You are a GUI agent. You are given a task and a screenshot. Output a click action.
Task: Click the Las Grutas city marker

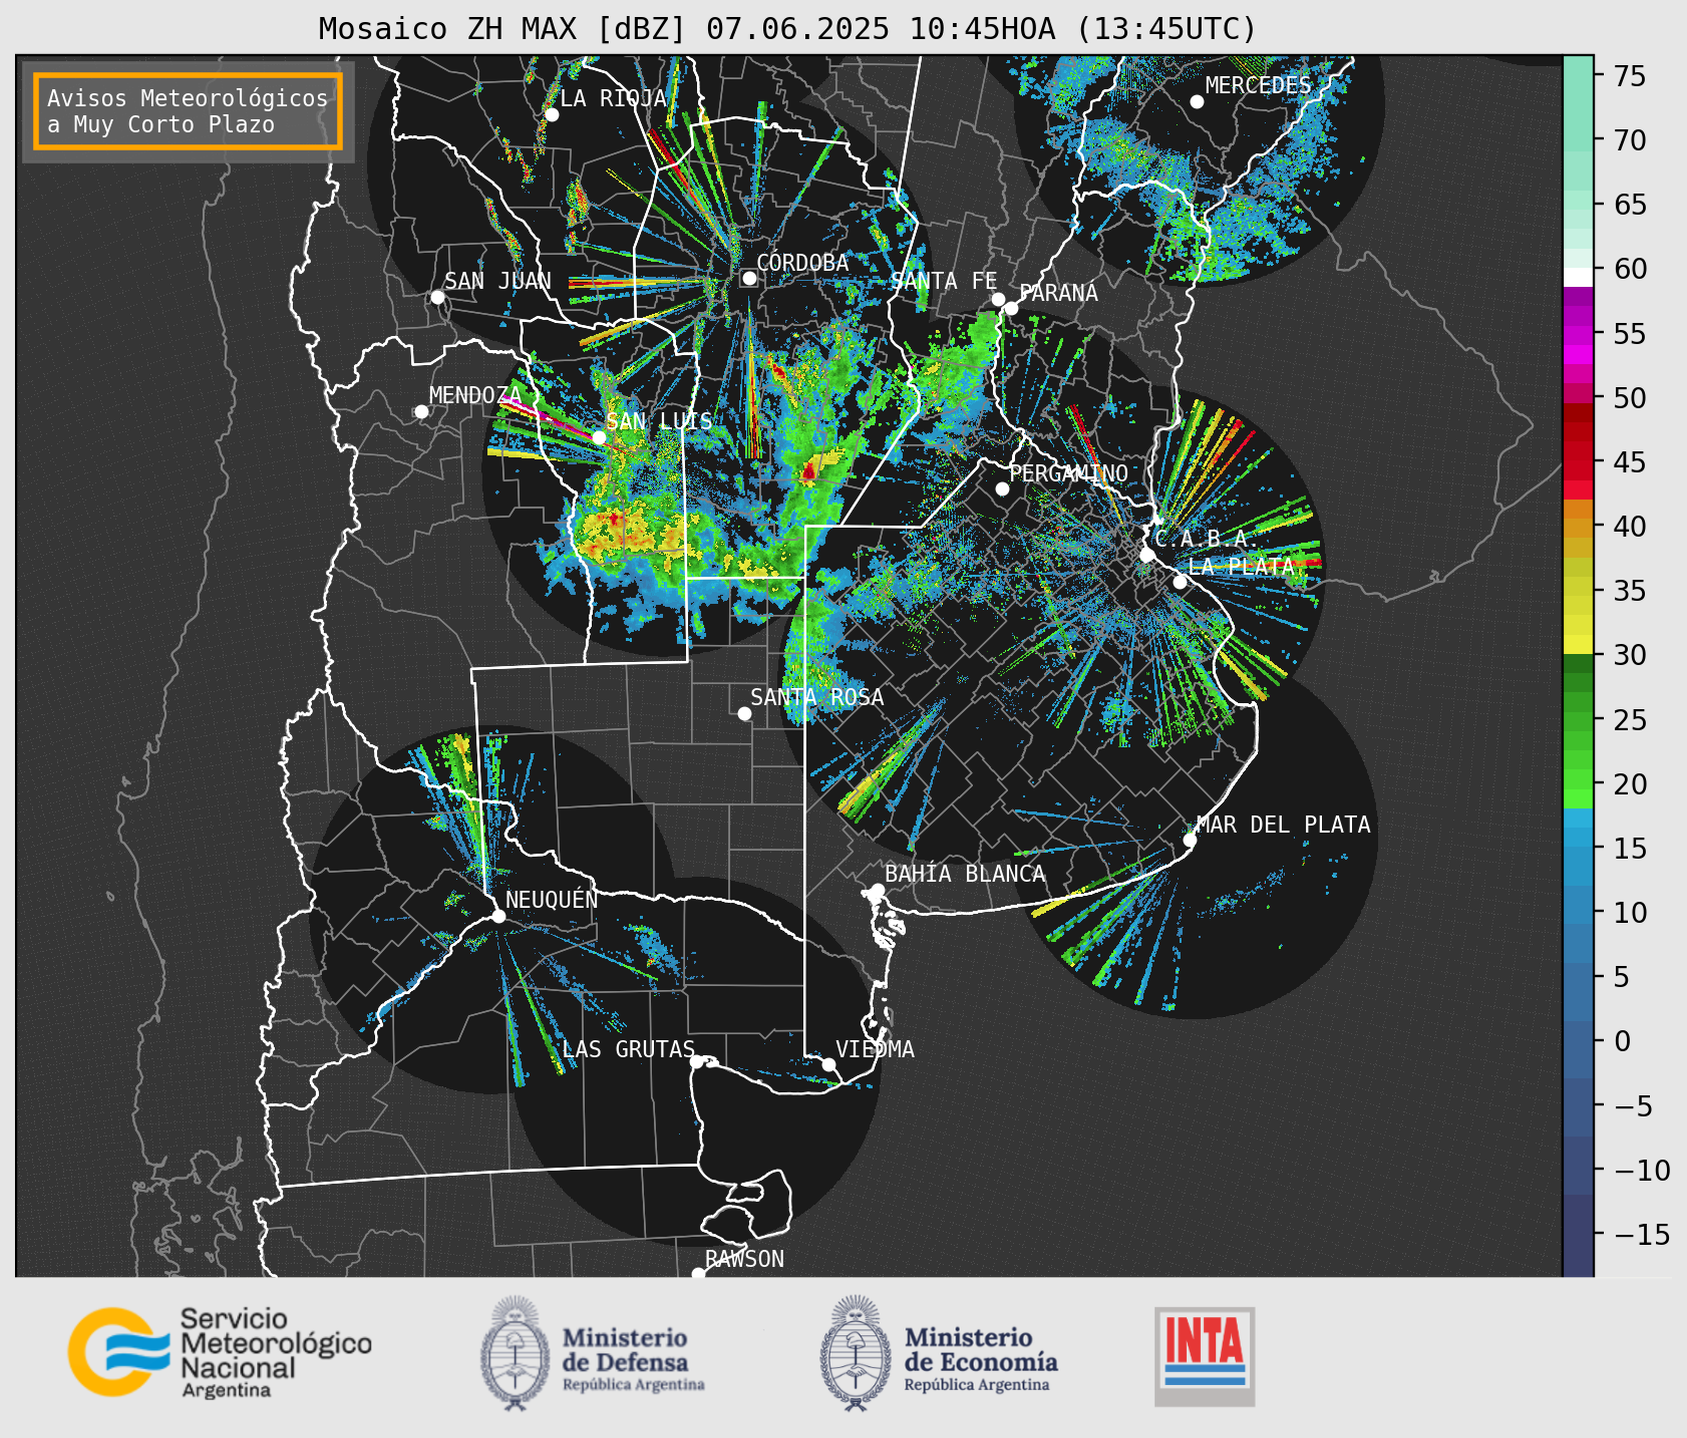pos(697,1061)
